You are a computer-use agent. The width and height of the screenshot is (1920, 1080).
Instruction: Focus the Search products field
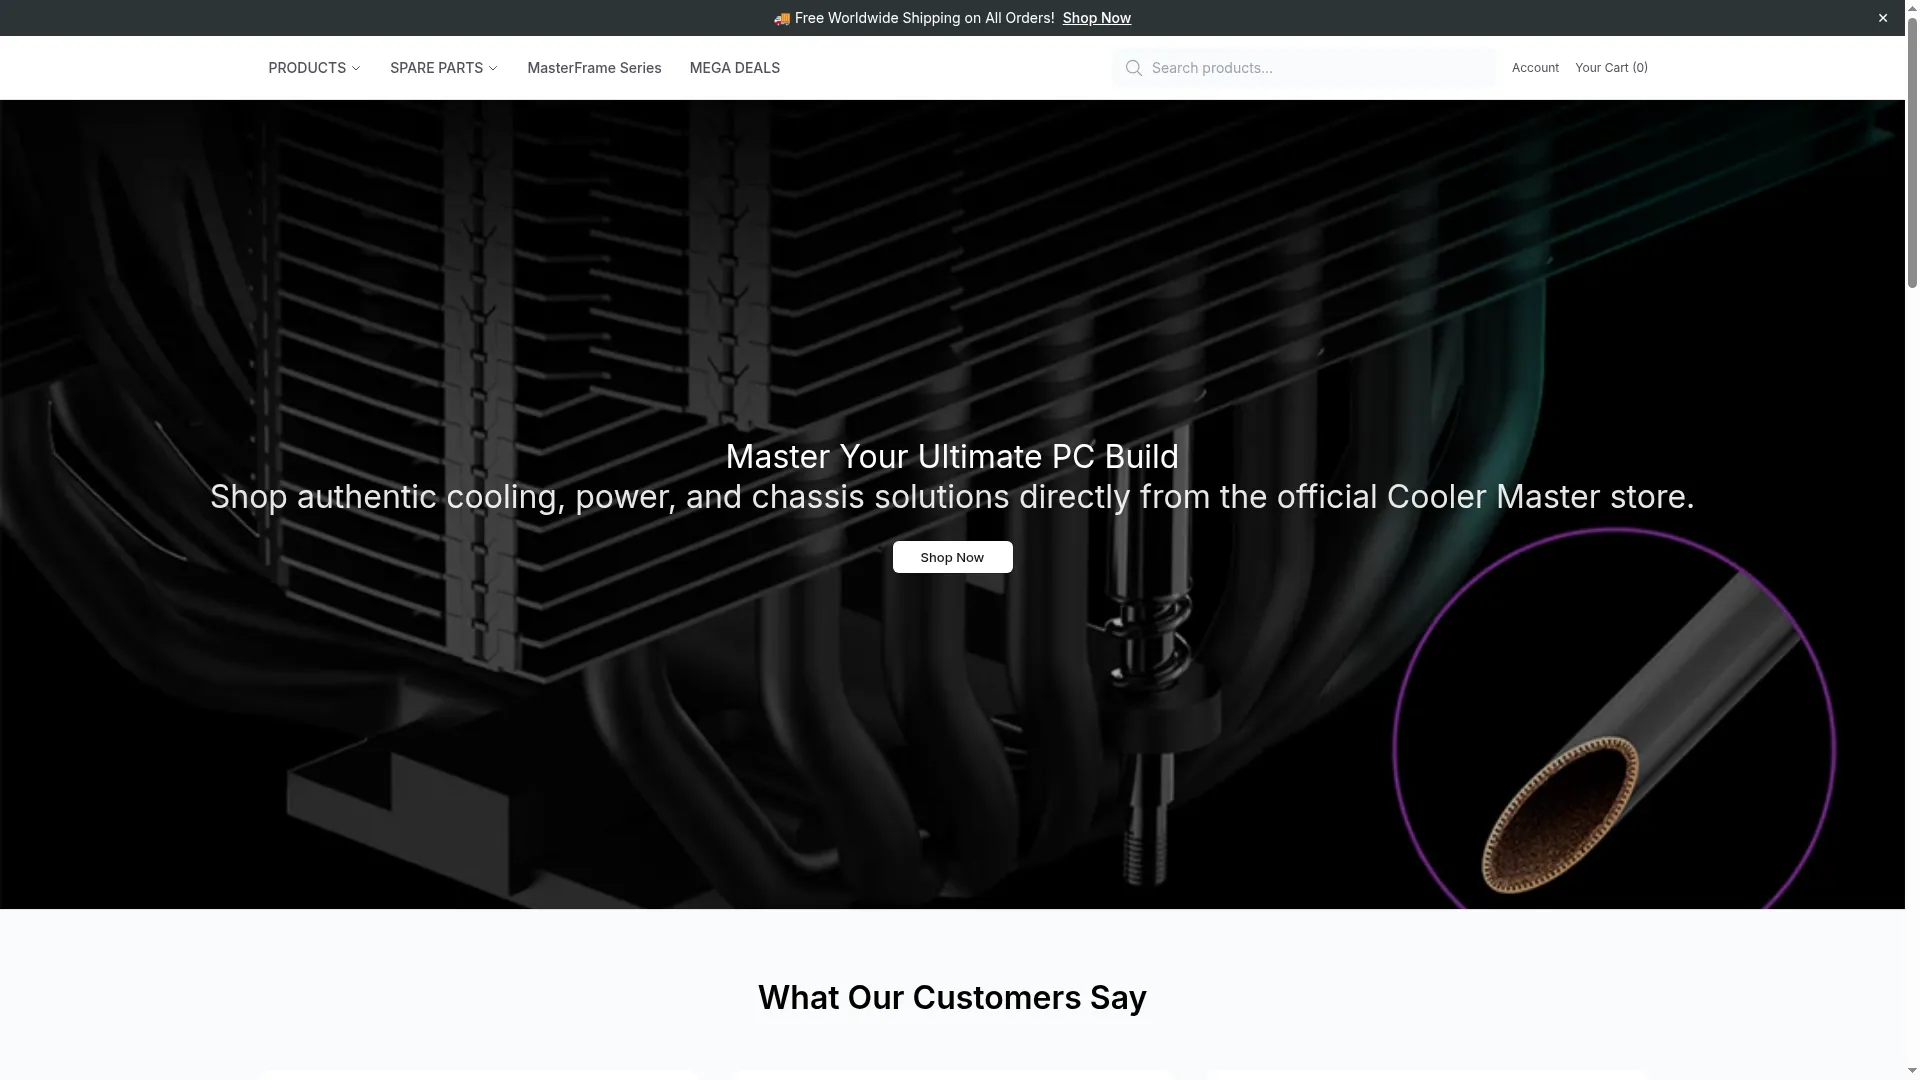click(x=1304, y=68)
